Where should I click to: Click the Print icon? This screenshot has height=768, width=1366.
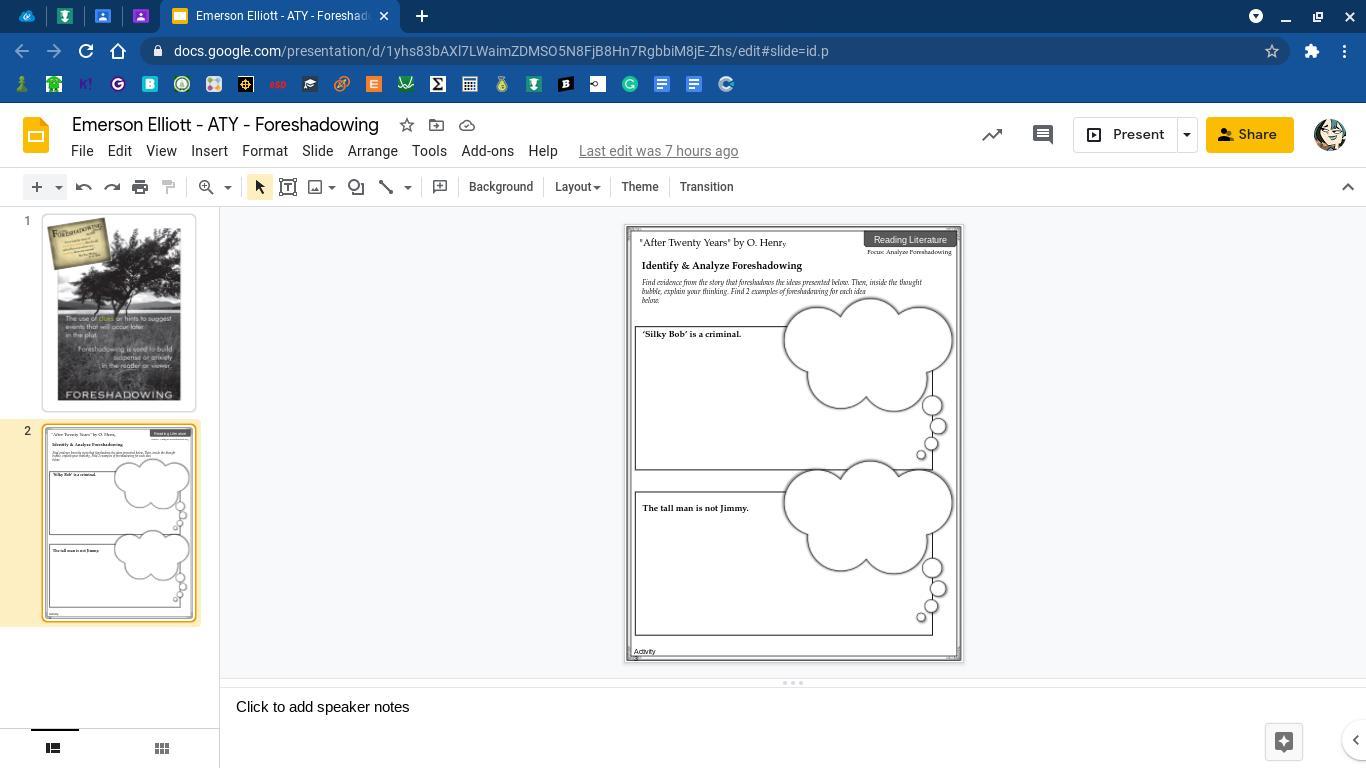[140, 187]
